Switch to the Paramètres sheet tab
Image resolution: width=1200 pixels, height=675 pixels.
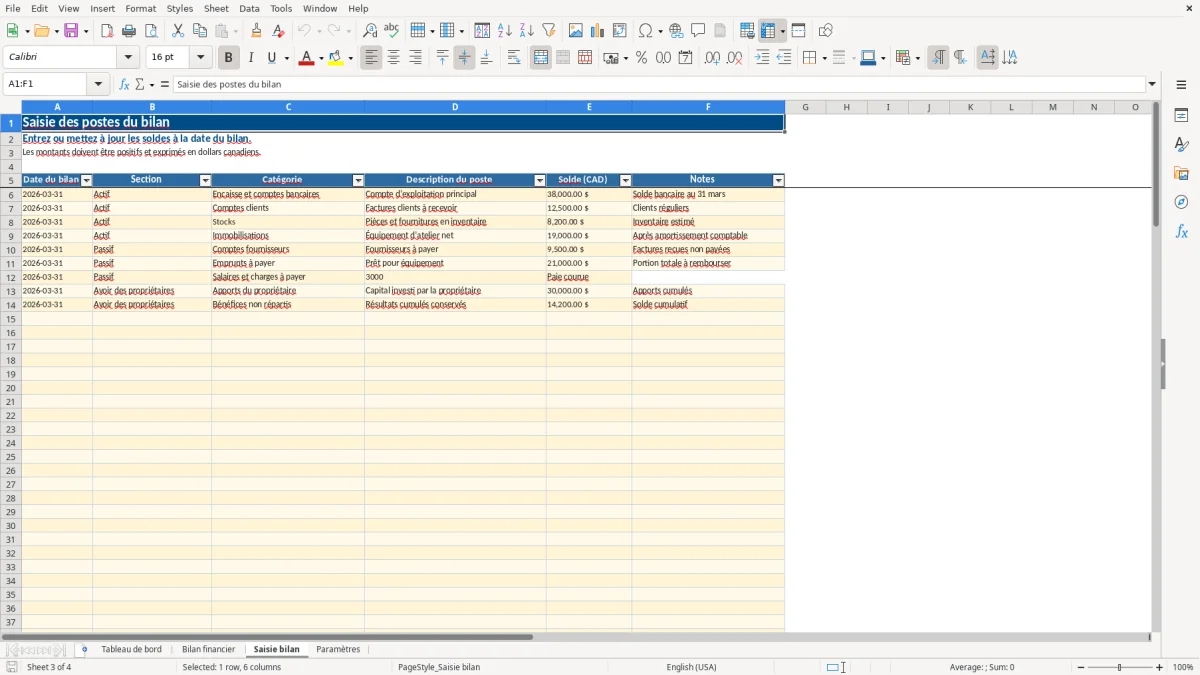(338, 650)
